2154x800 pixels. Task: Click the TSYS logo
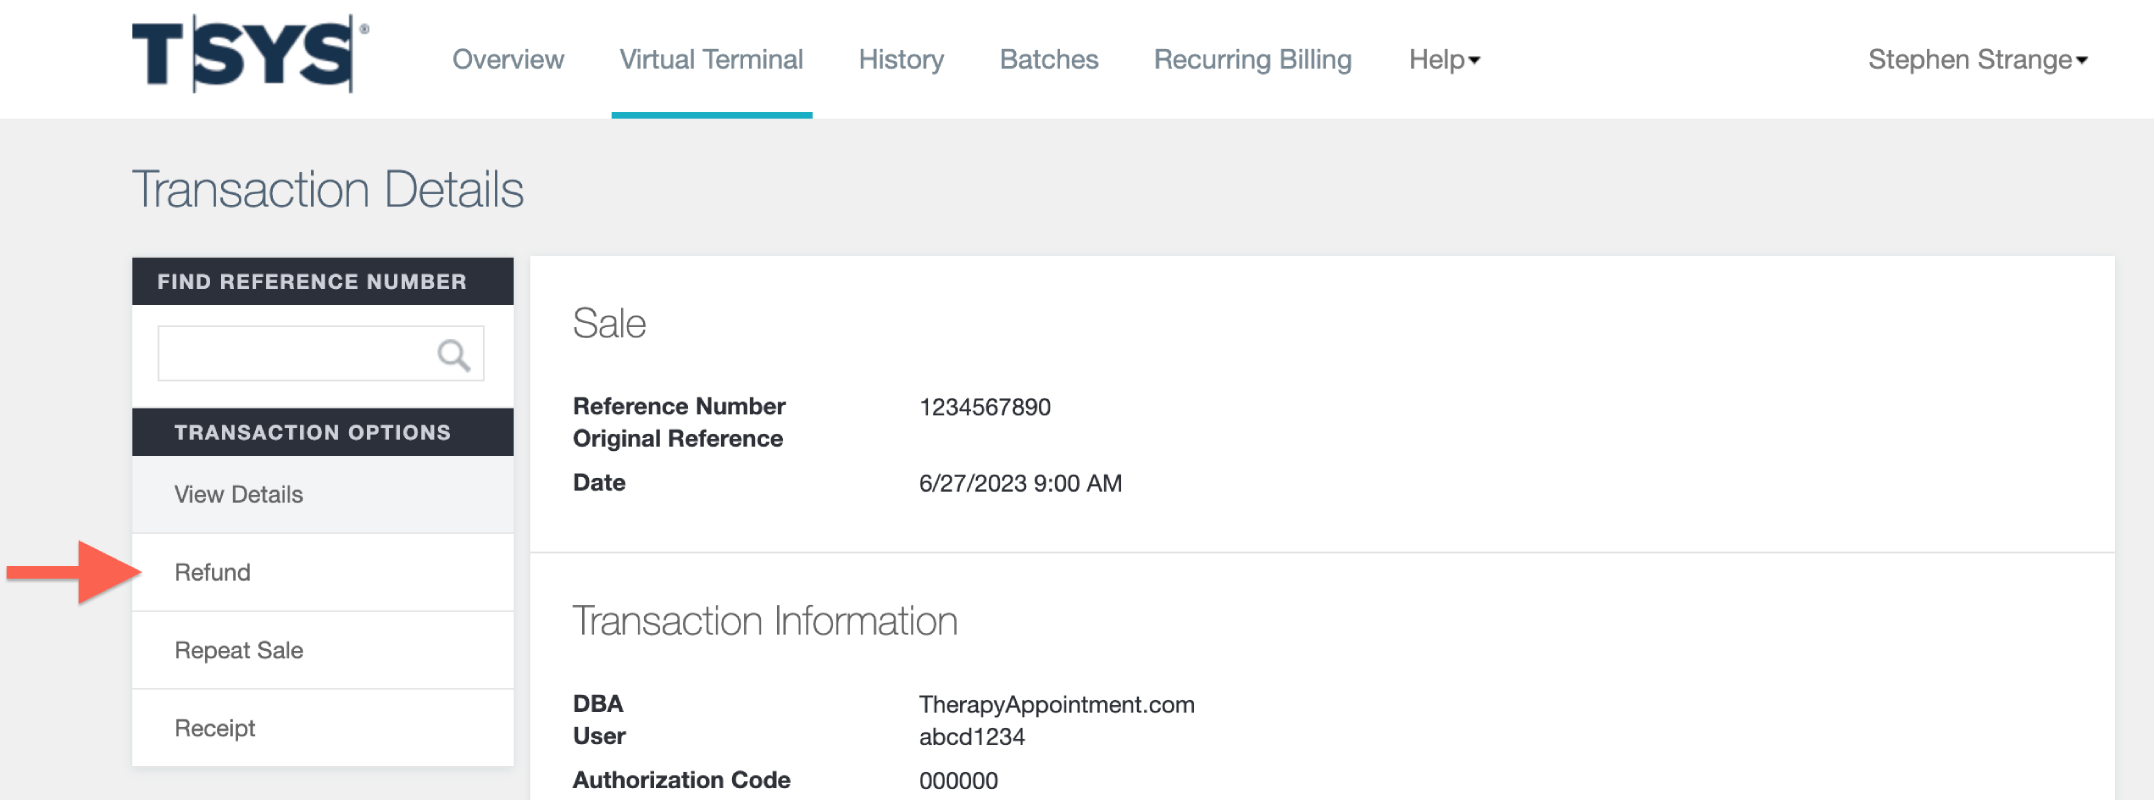[250, 55]
